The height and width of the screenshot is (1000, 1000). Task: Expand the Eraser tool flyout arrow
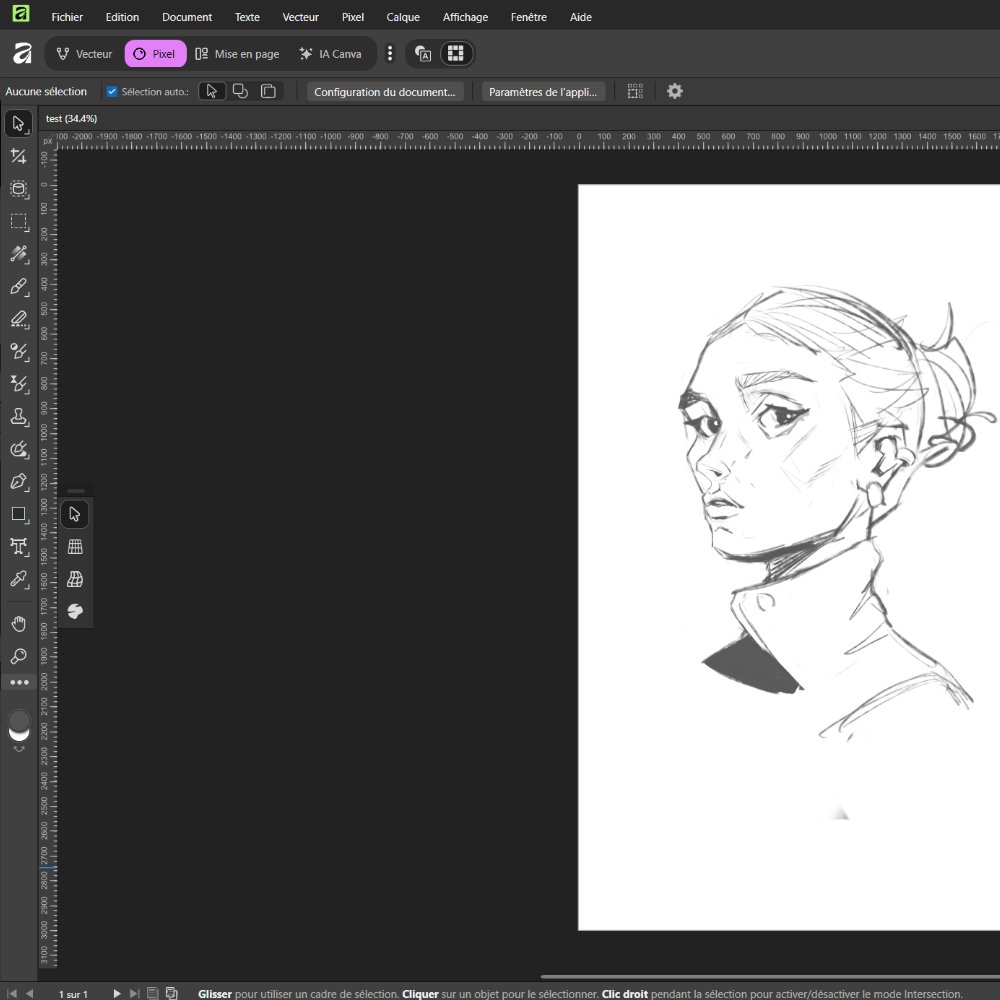26,328
